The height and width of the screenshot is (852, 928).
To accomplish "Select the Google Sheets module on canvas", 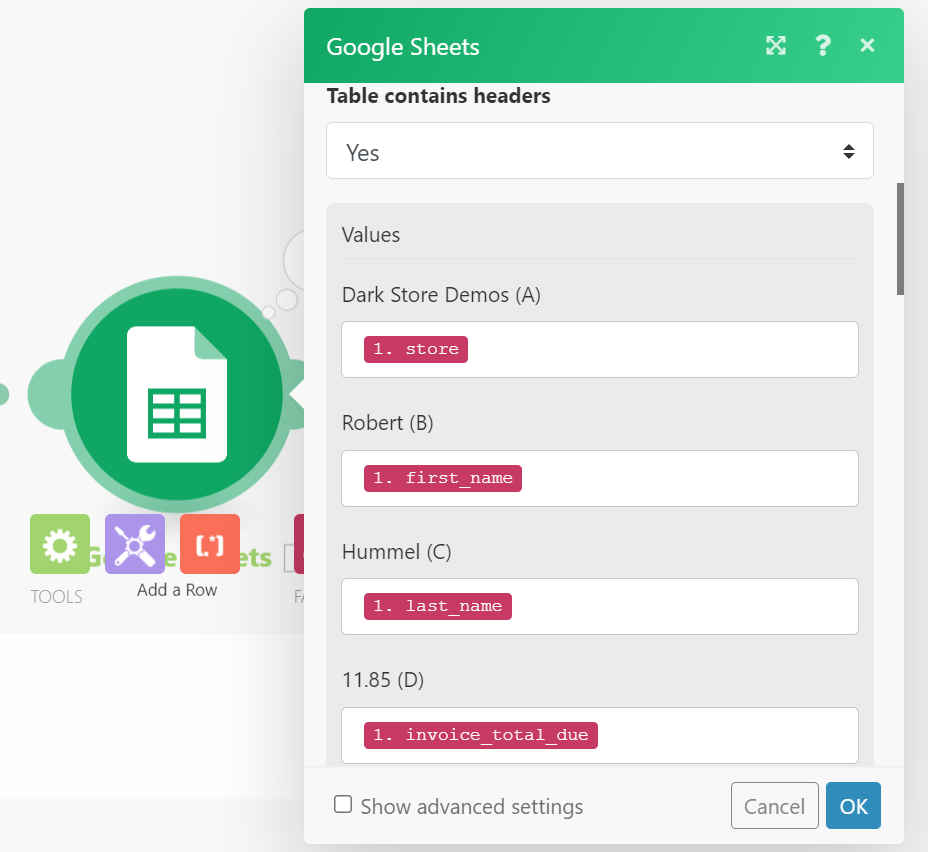I will point(176,394).
